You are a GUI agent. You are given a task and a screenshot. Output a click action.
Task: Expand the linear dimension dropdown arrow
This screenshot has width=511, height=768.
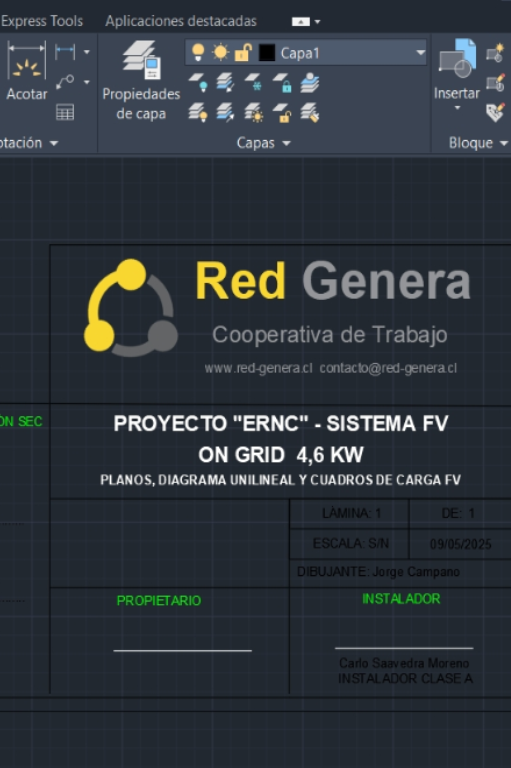pyautogui.click(x=87, y=51)
